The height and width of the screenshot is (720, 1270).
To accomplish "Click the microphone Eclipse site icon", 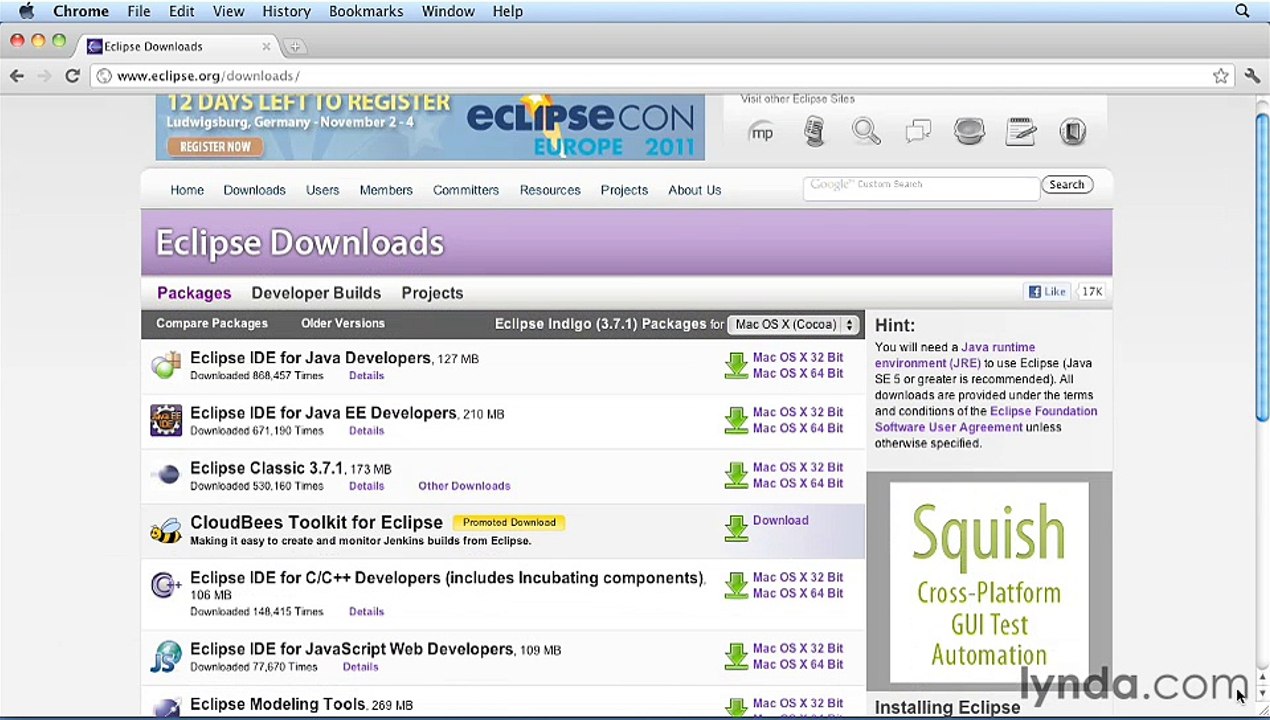I will pos(815,132).
